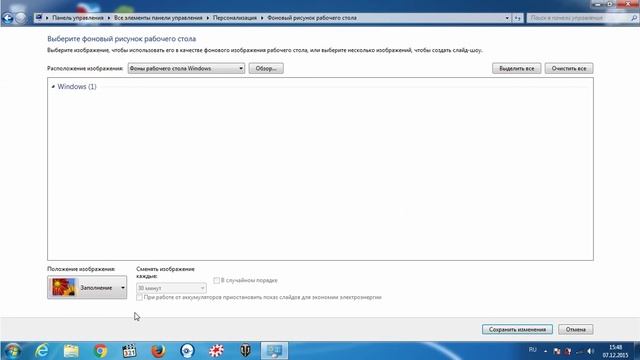Screen dimensions: 640x360
Task: Open Windows Explorer folder from taskbar
Action: click(71, 351)
